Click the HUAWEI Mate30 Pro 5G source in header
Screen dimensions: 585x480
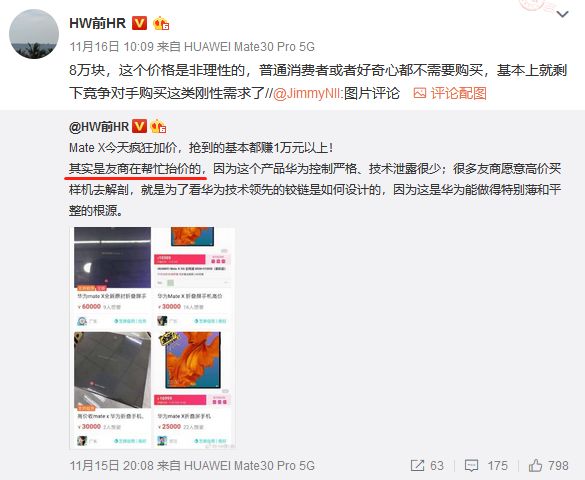click(249, 47)
